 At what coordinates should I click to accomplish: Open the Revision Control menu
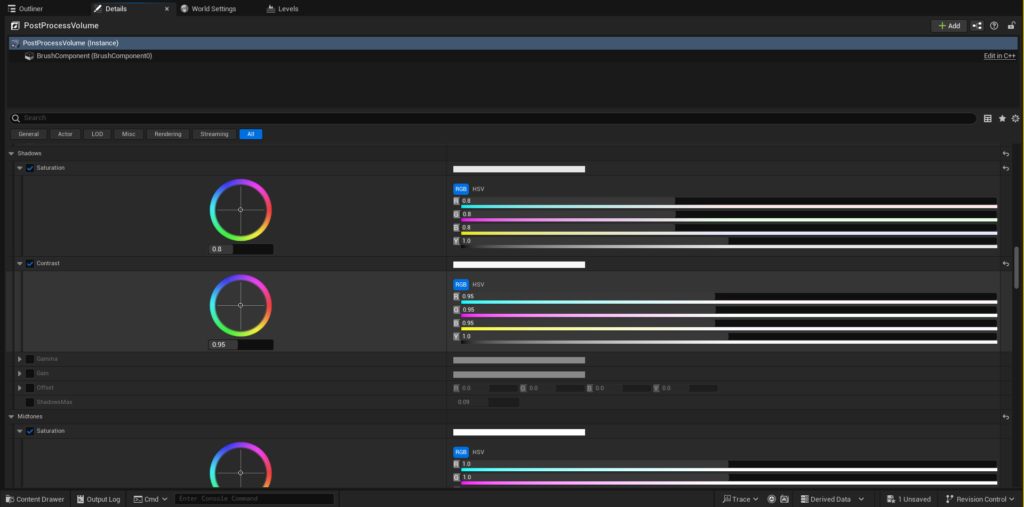pos(981,499)
